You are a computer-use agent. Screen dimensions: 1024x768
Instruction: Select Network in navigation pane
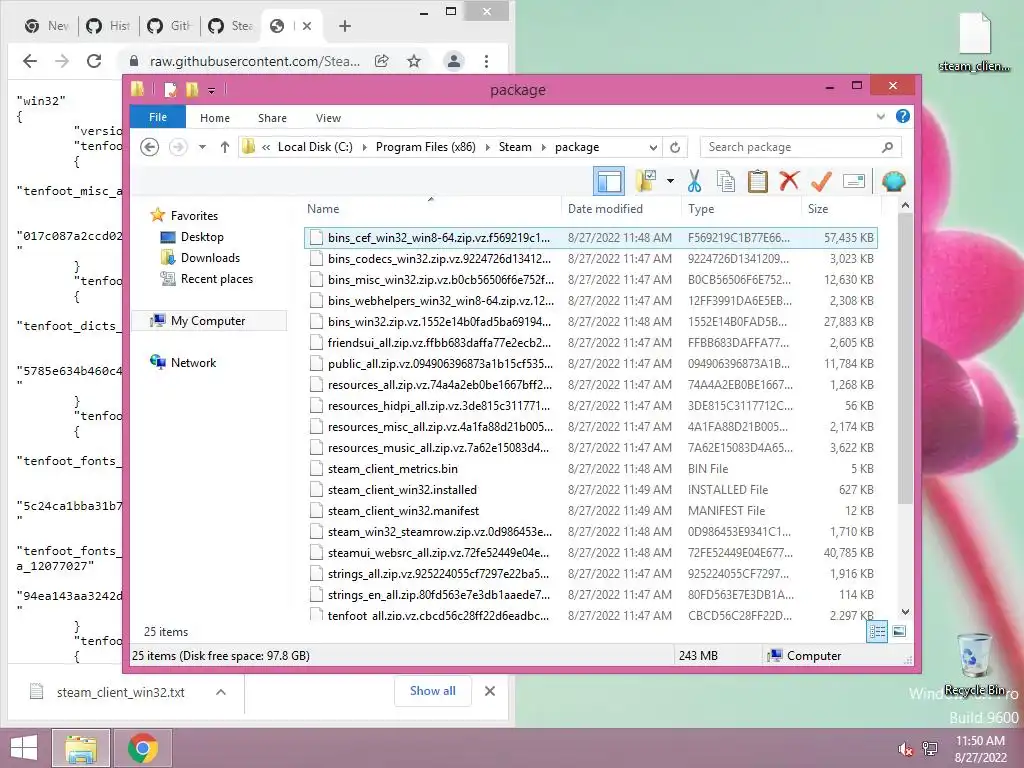click(x=193, y=362)
